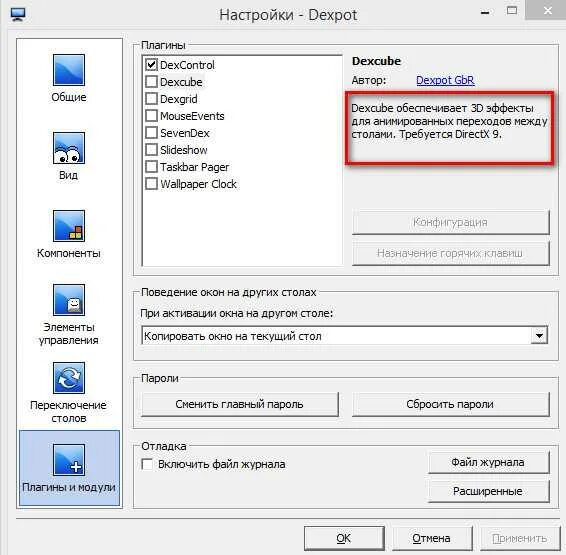Click the Применить button

[520, 538]
